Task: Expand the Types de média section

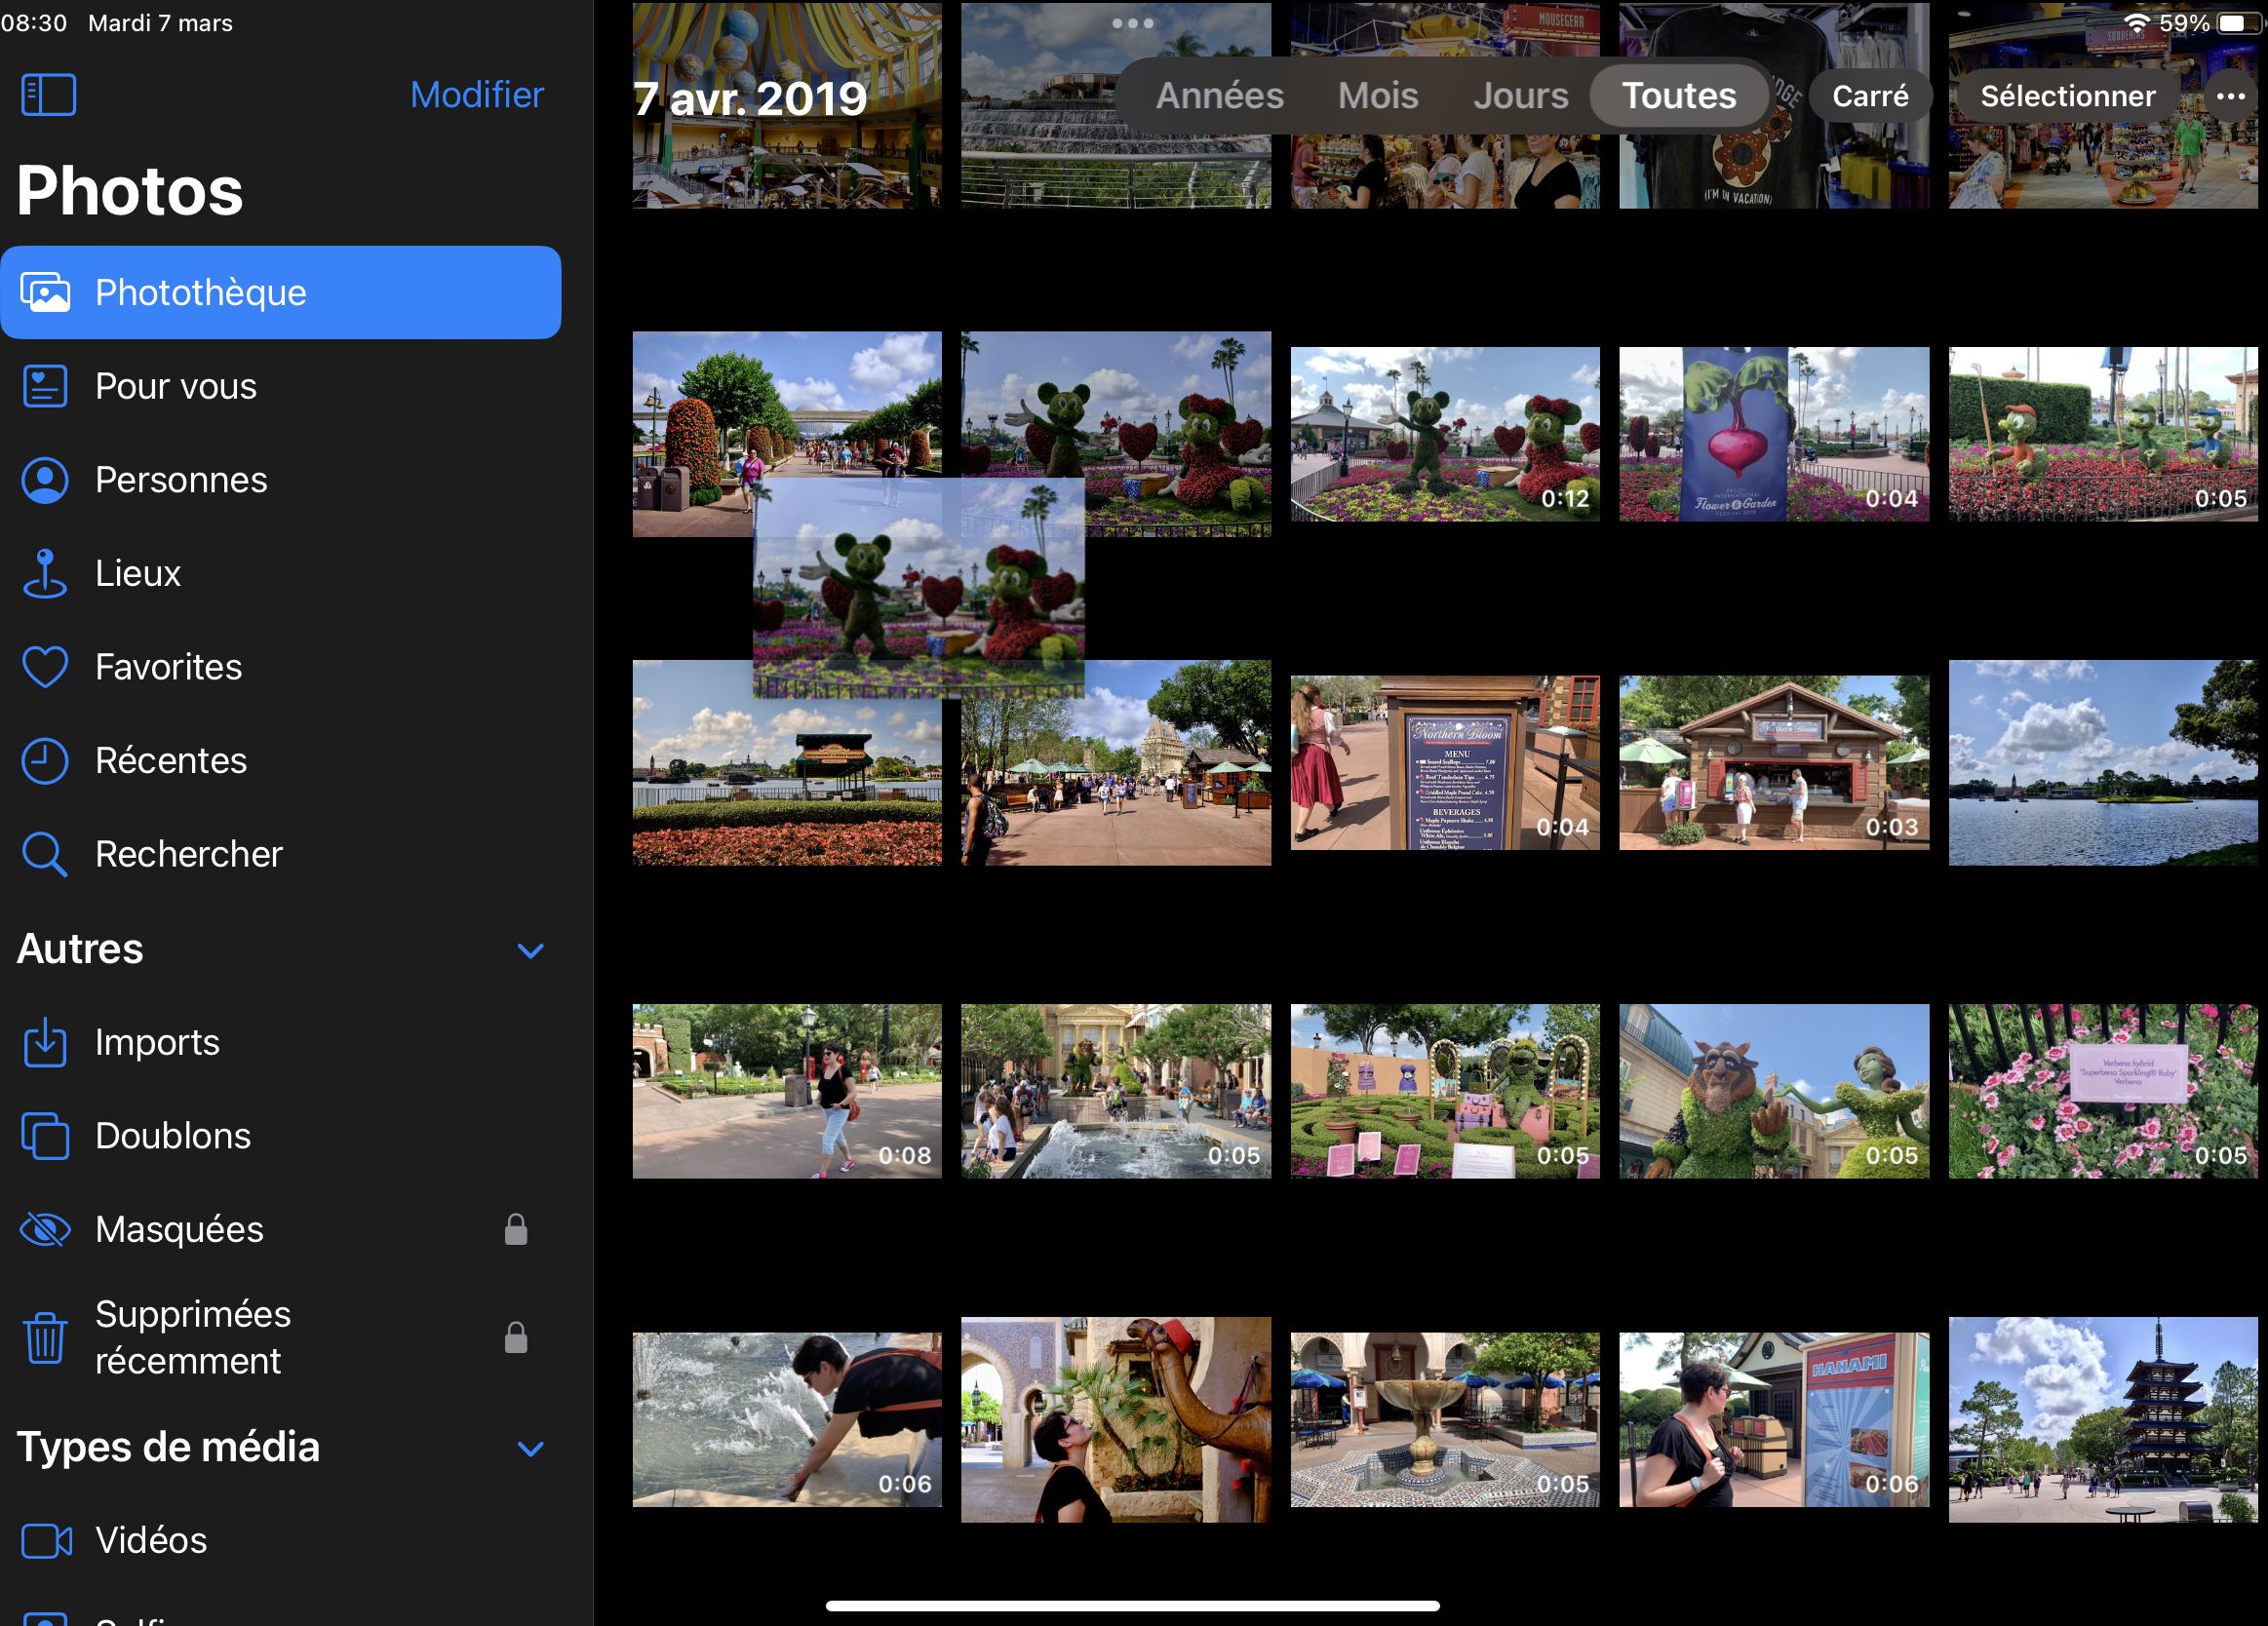Action: (x=538, y=1447)
